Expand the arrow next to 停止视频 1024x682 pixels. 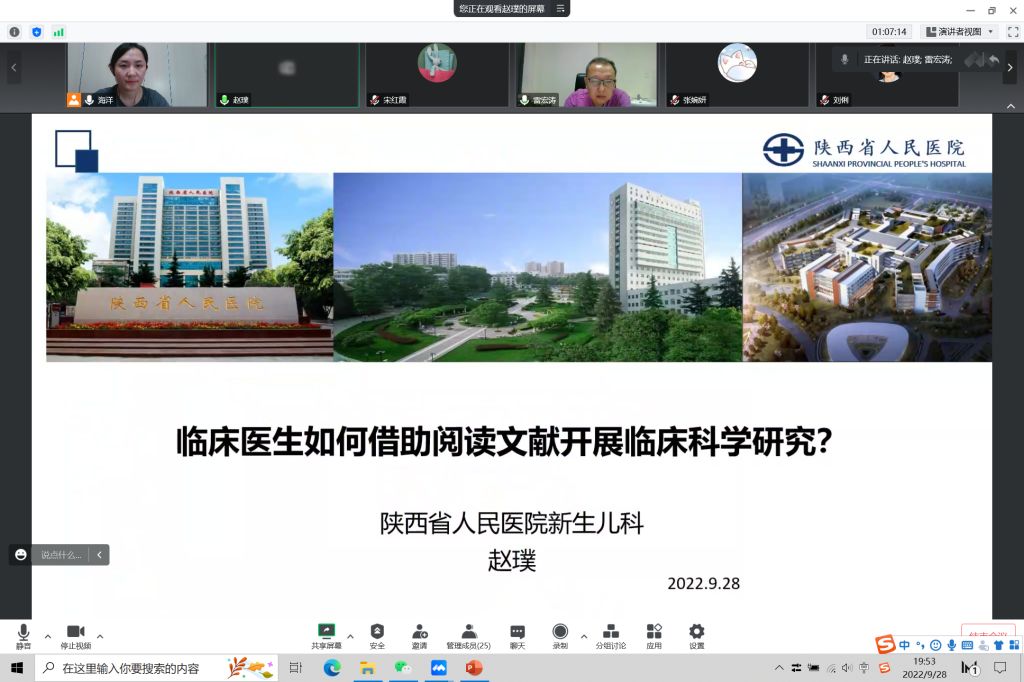pyautogui.click(x=100, y=635)
